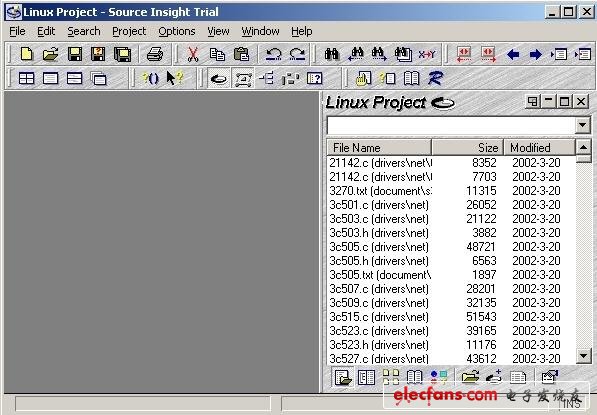Sort by the File Name column header
Viewport: 597px width, 415px height.
coord(379,147)
